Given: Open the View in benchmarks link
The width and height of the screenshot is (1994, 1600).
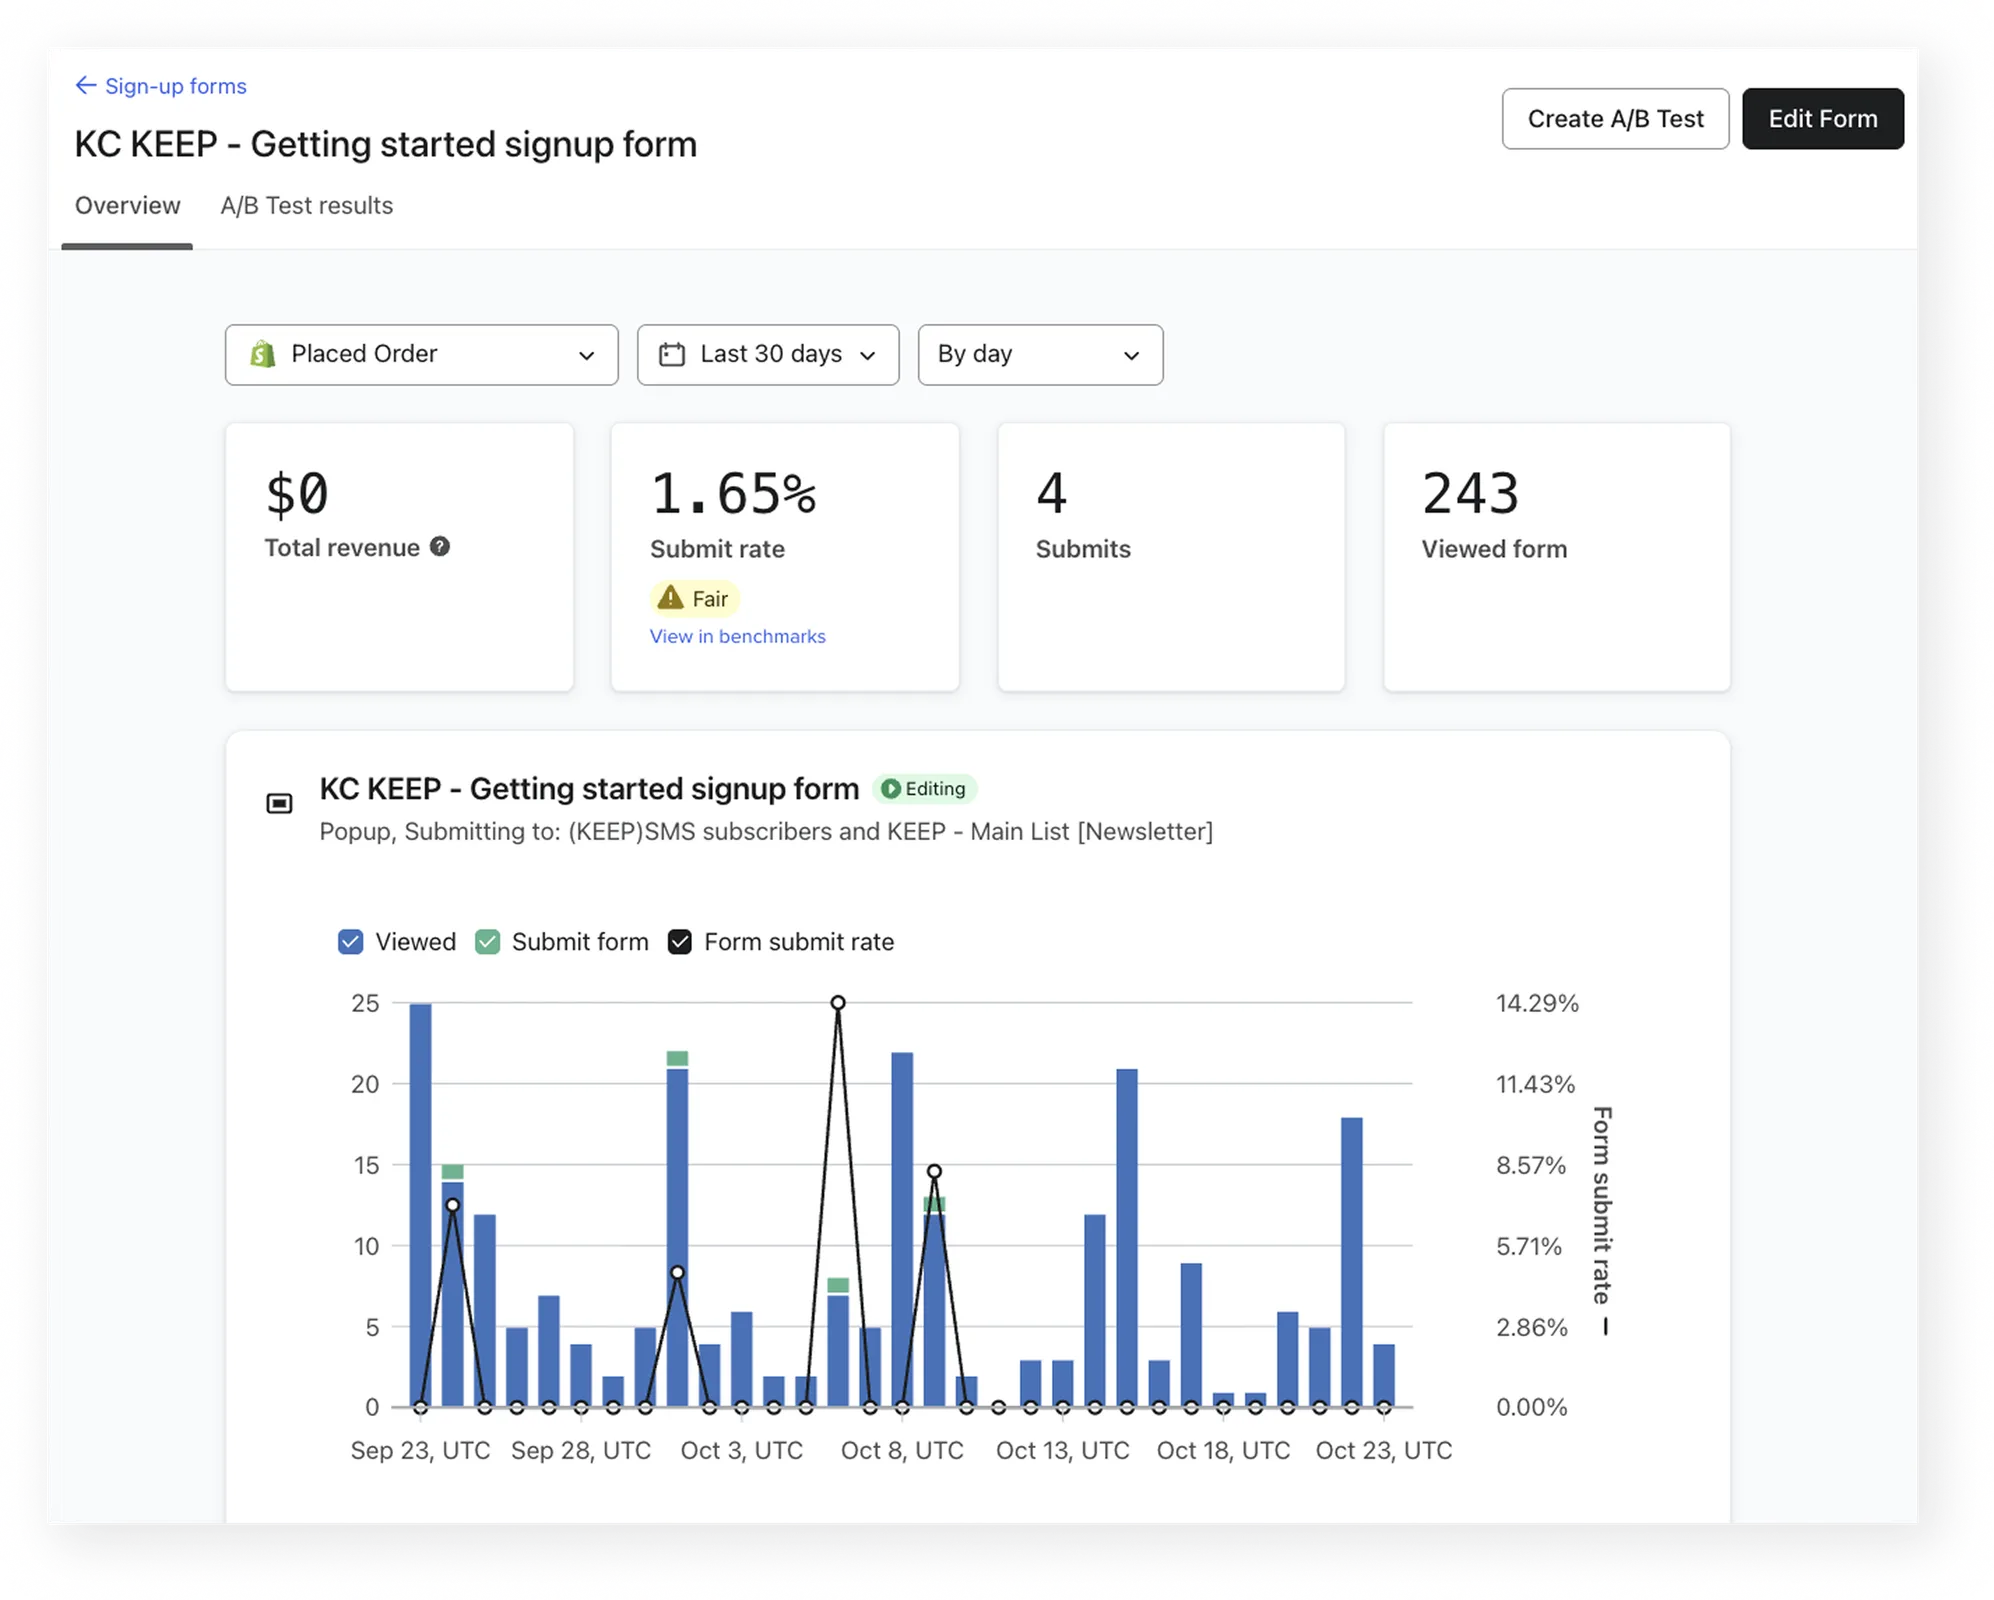Looking at the screenshot, I should pos(737,637).
